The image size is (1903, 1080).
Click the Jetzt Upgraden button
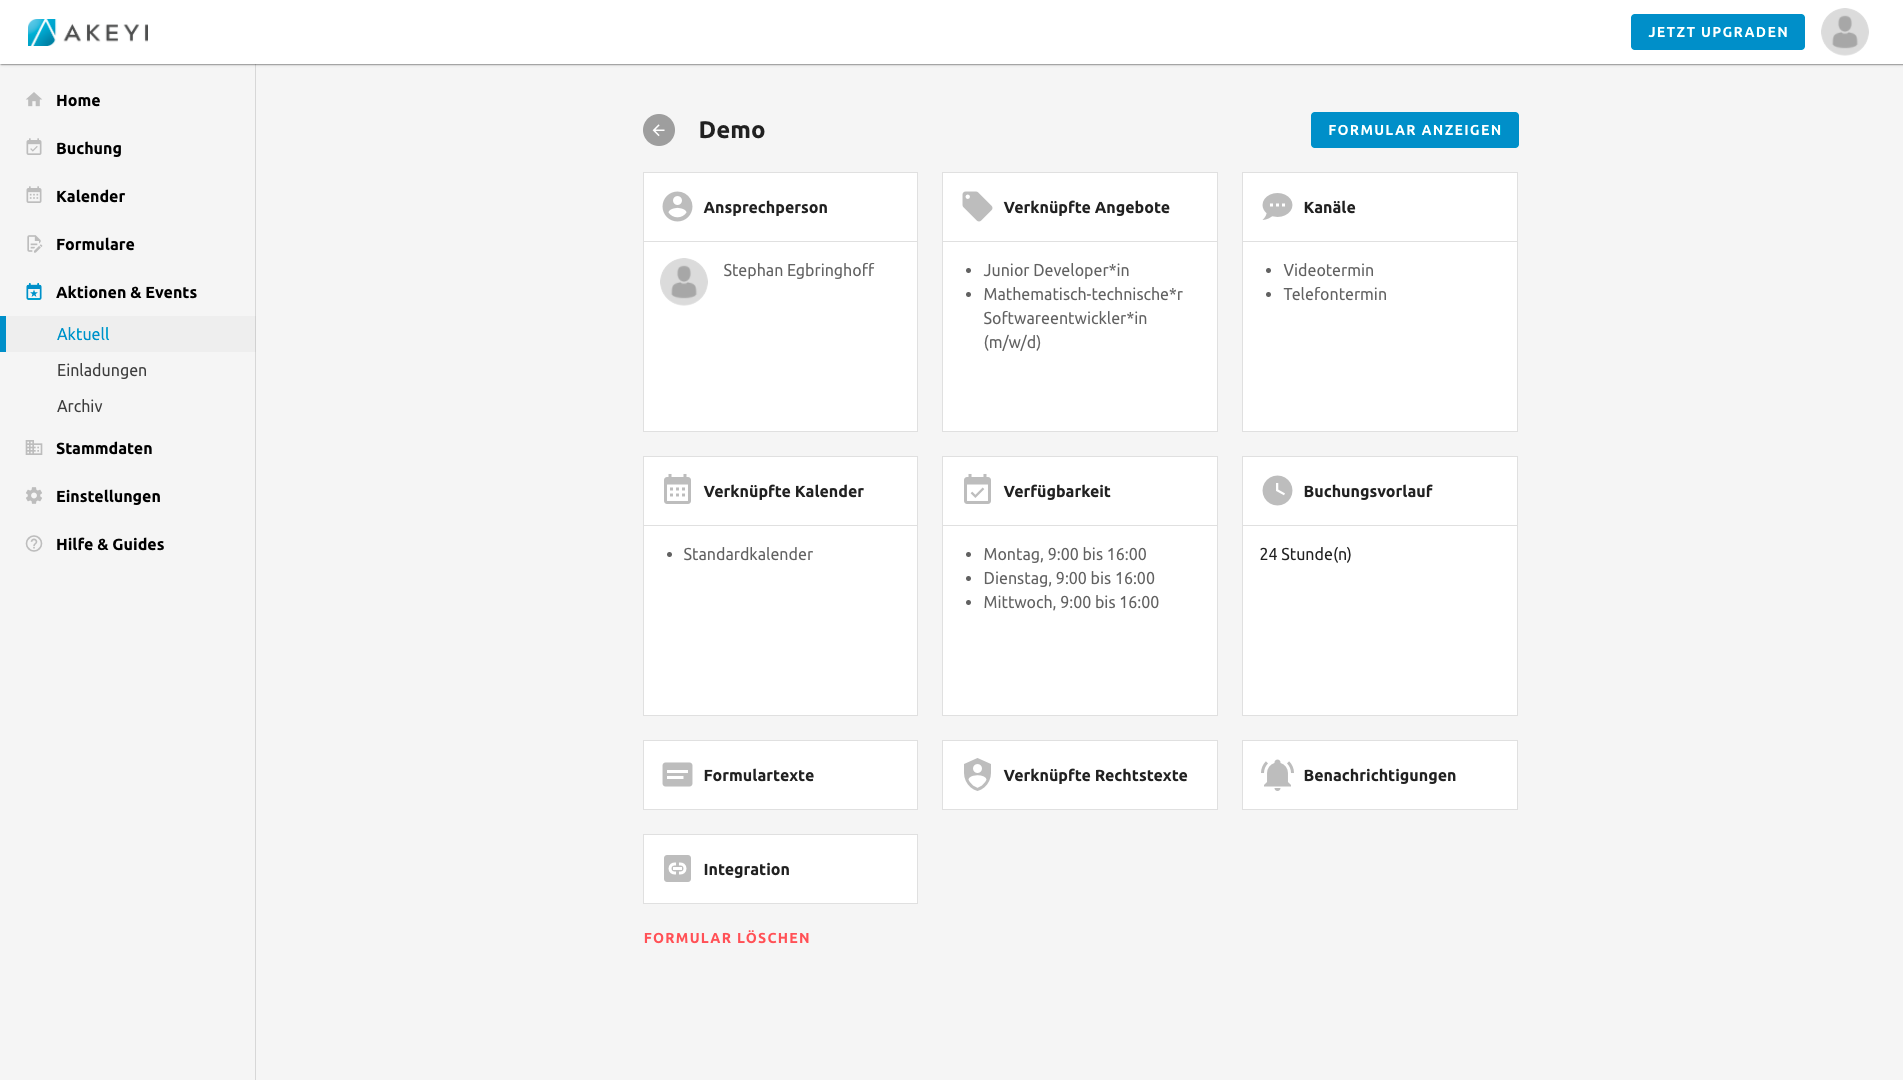coord(1717,32)
